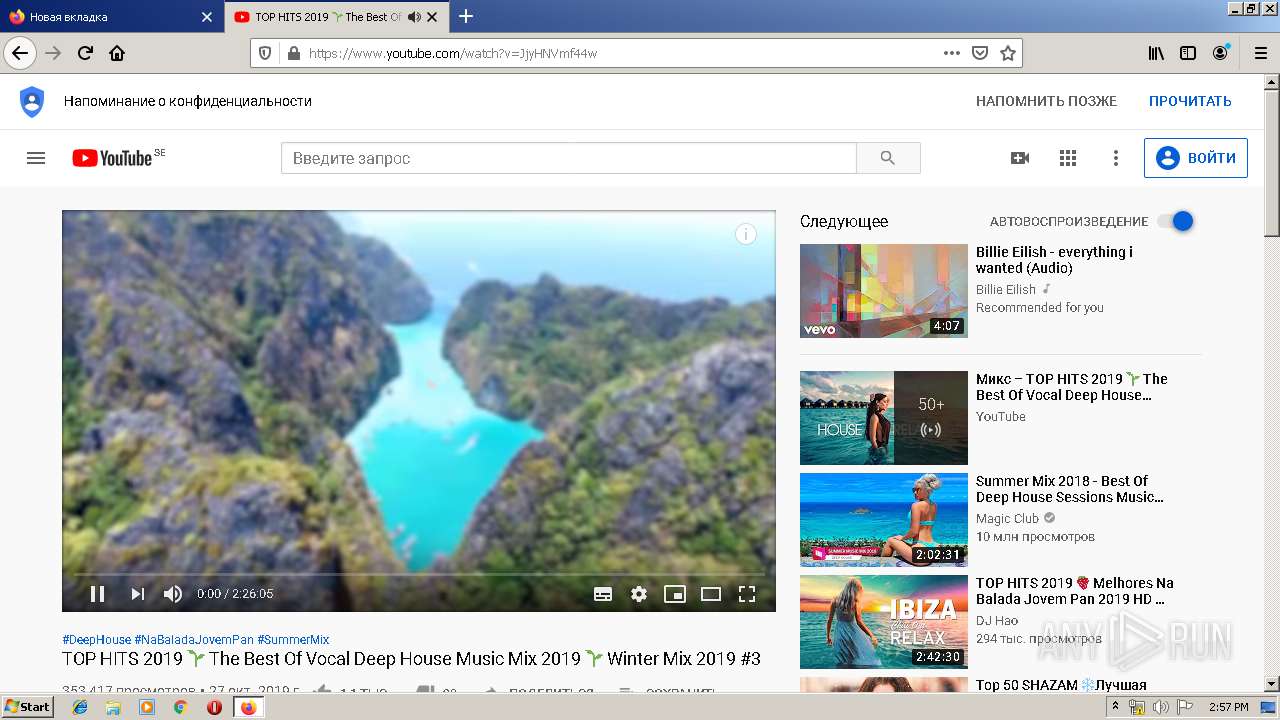Toggle subtitles in the video player
Viewport: 1280px width, 720px height.
603,594
